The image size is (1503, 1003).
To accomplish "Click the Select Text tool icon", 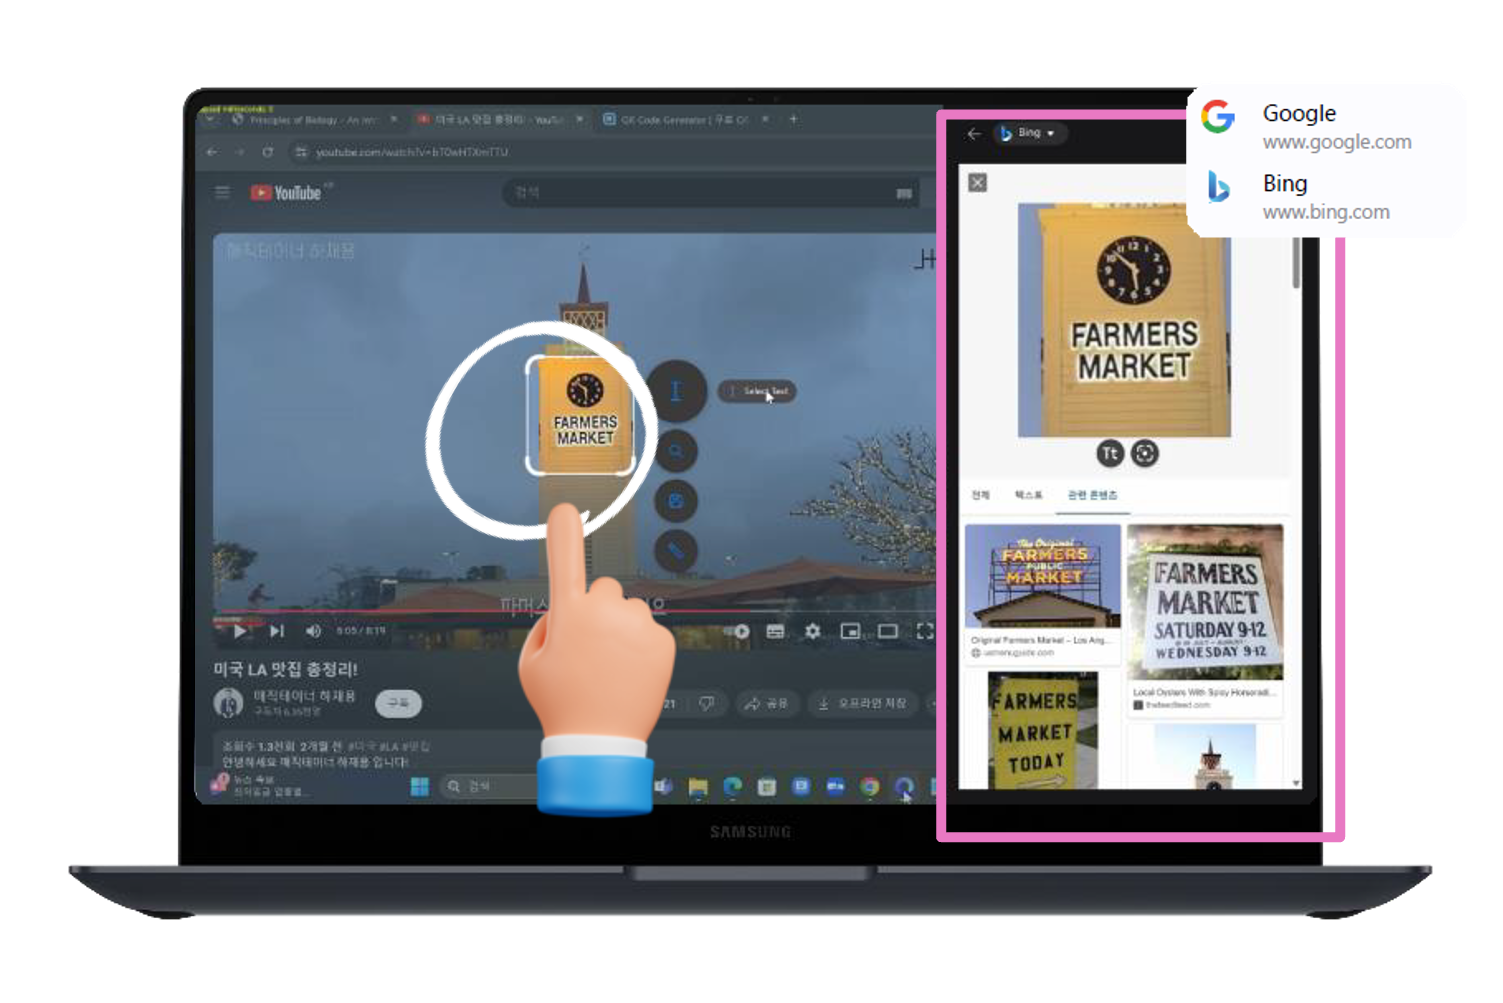I will coord(676,391).
